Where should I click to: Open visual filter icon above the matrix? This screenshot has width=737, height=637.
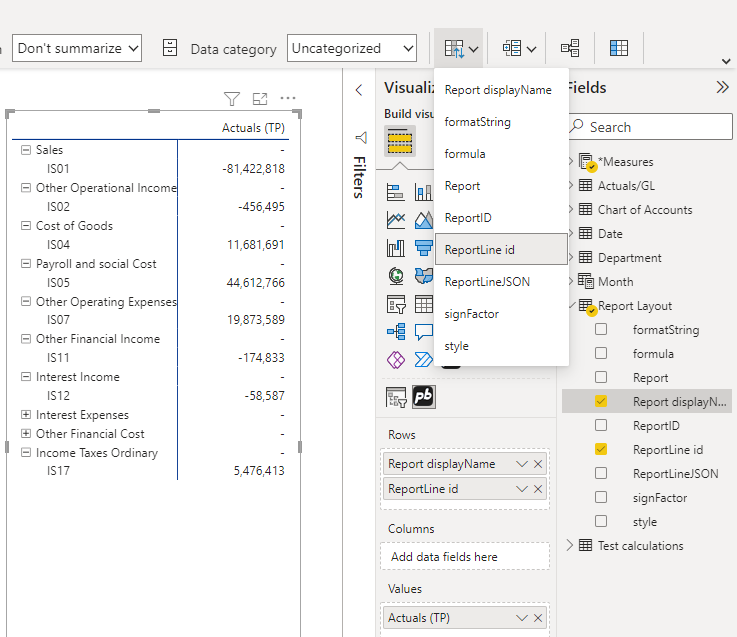pyautogui.click(x=232, y=99)
